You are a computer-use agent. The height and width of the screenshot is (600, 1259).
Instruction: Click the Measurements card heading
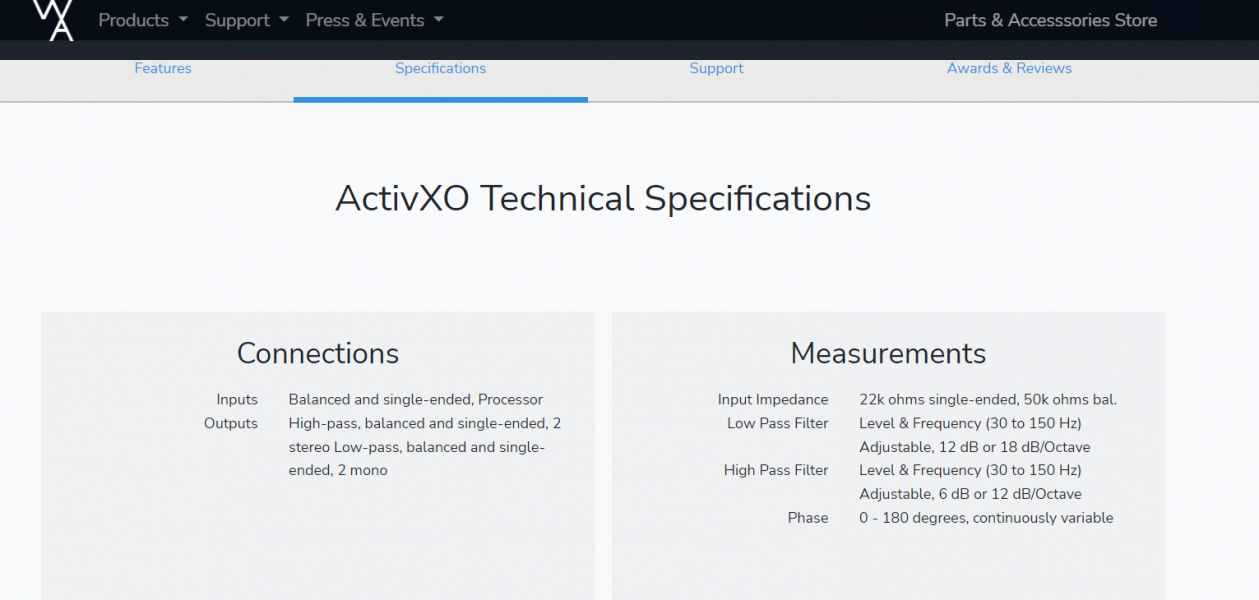point(888,353)
